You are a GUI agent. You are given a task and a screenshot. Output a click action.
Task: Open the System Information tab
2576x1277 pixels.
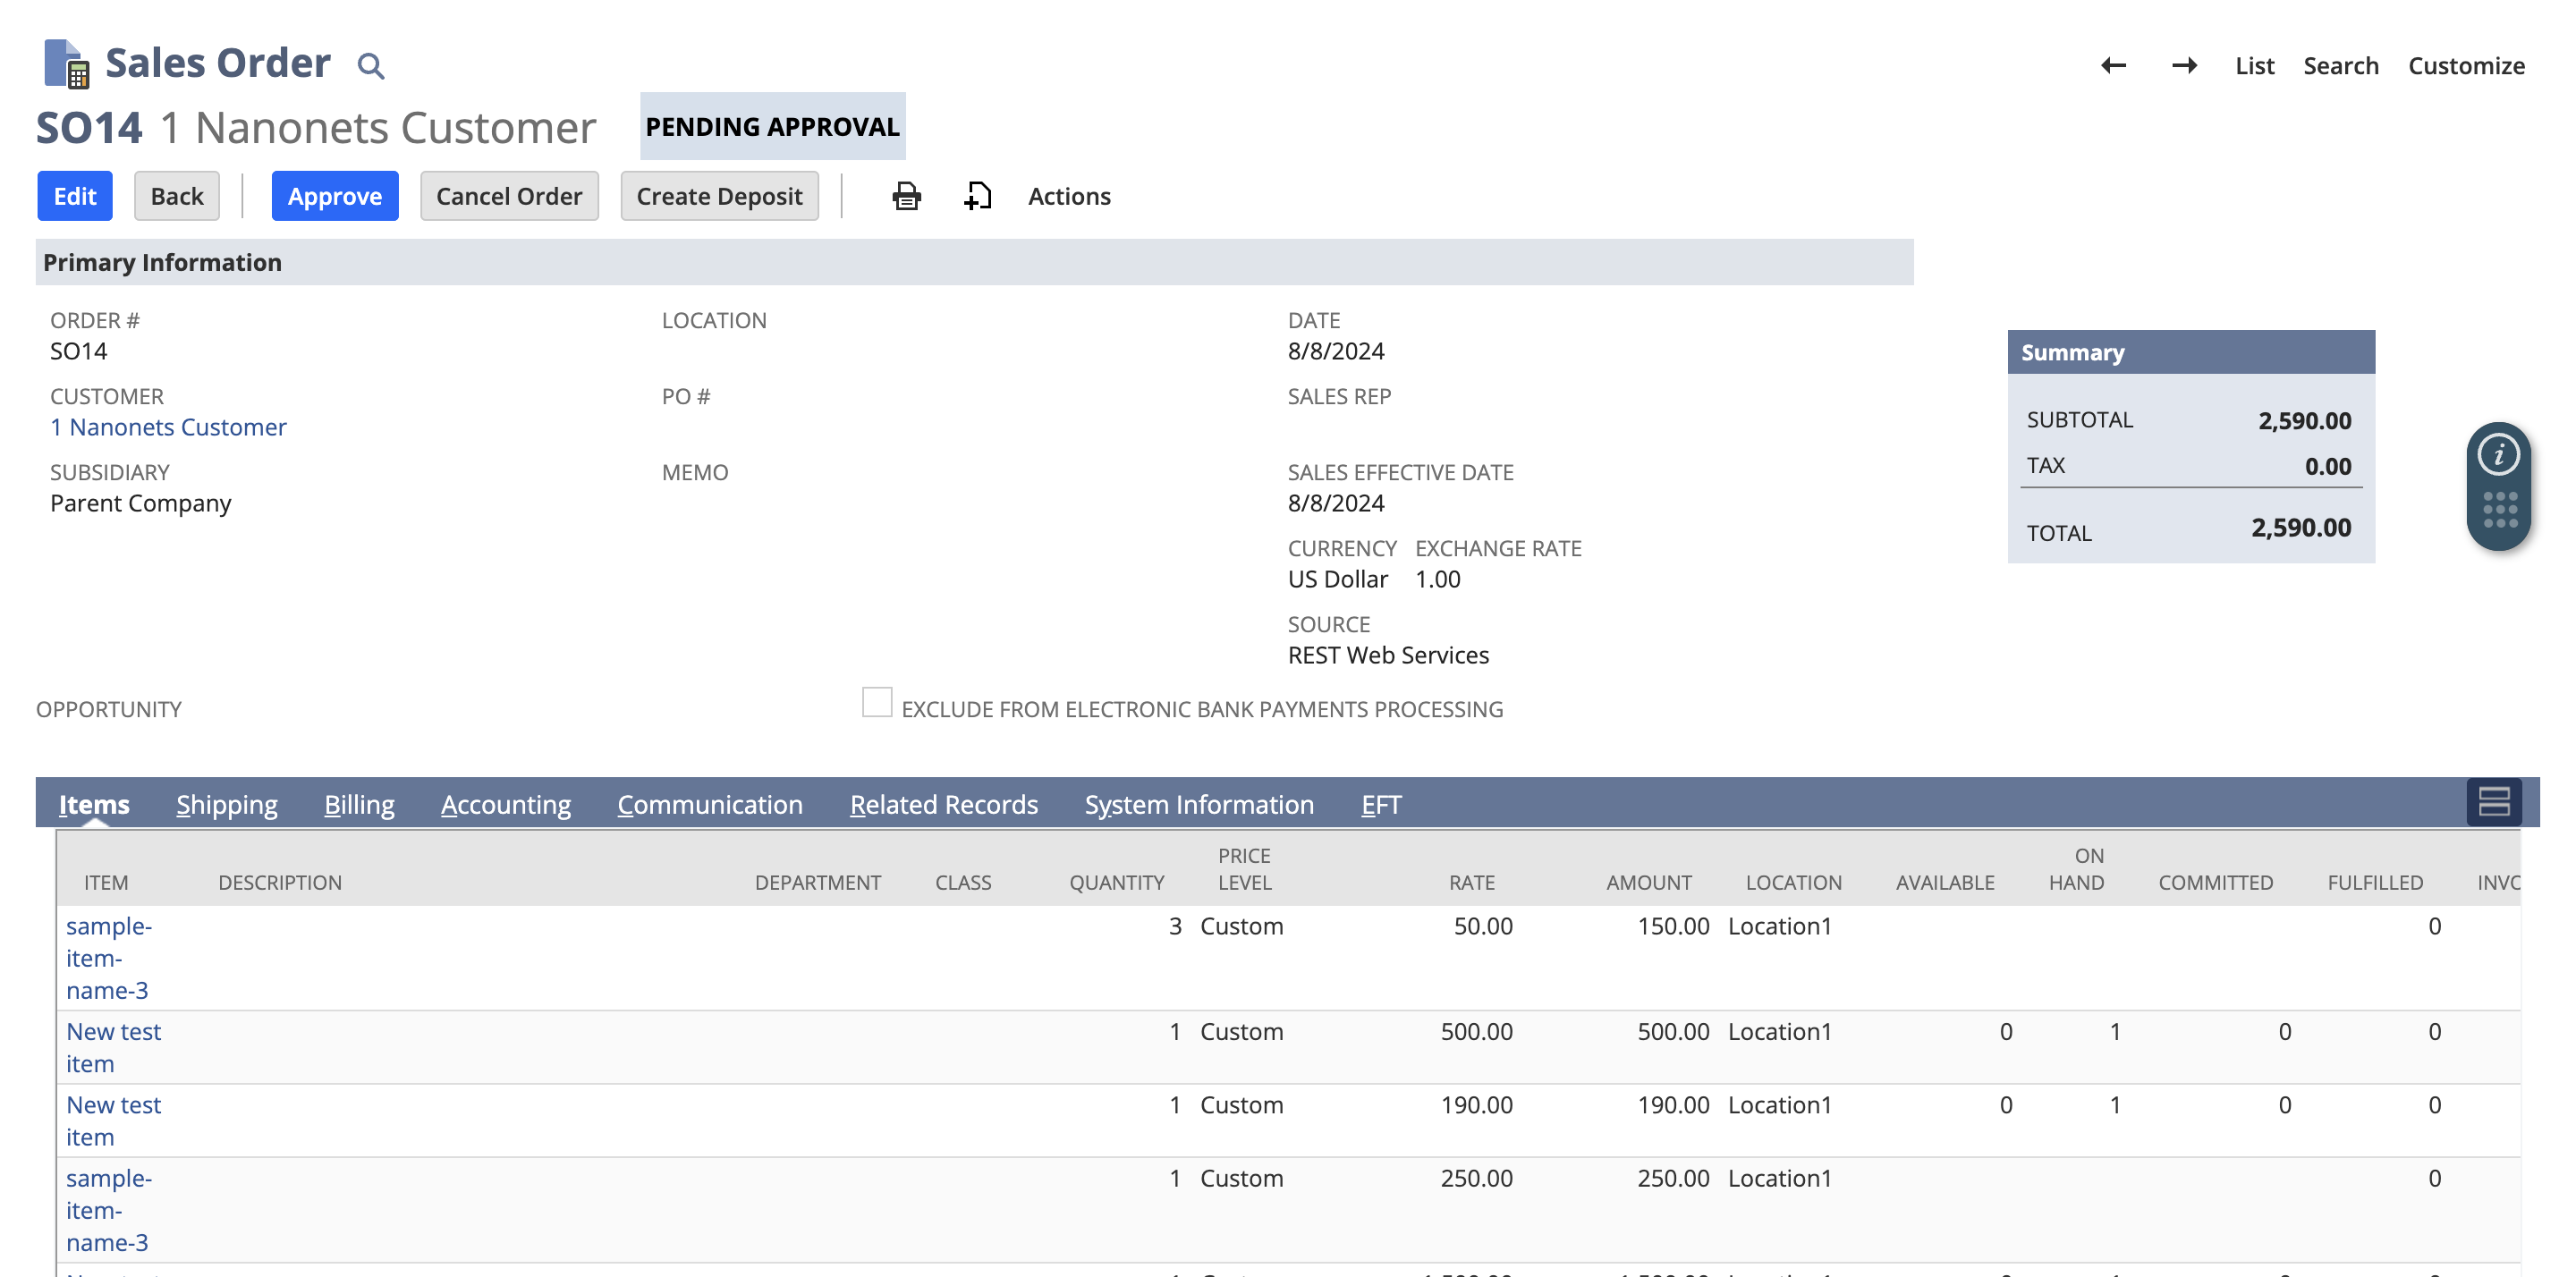pos(1198,804)
